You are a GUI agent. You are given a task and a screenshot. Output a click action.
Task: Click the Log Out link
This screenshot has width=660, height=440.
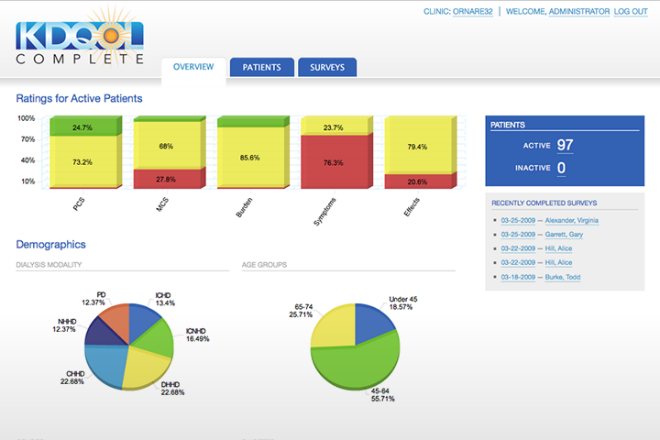[630, 11]
